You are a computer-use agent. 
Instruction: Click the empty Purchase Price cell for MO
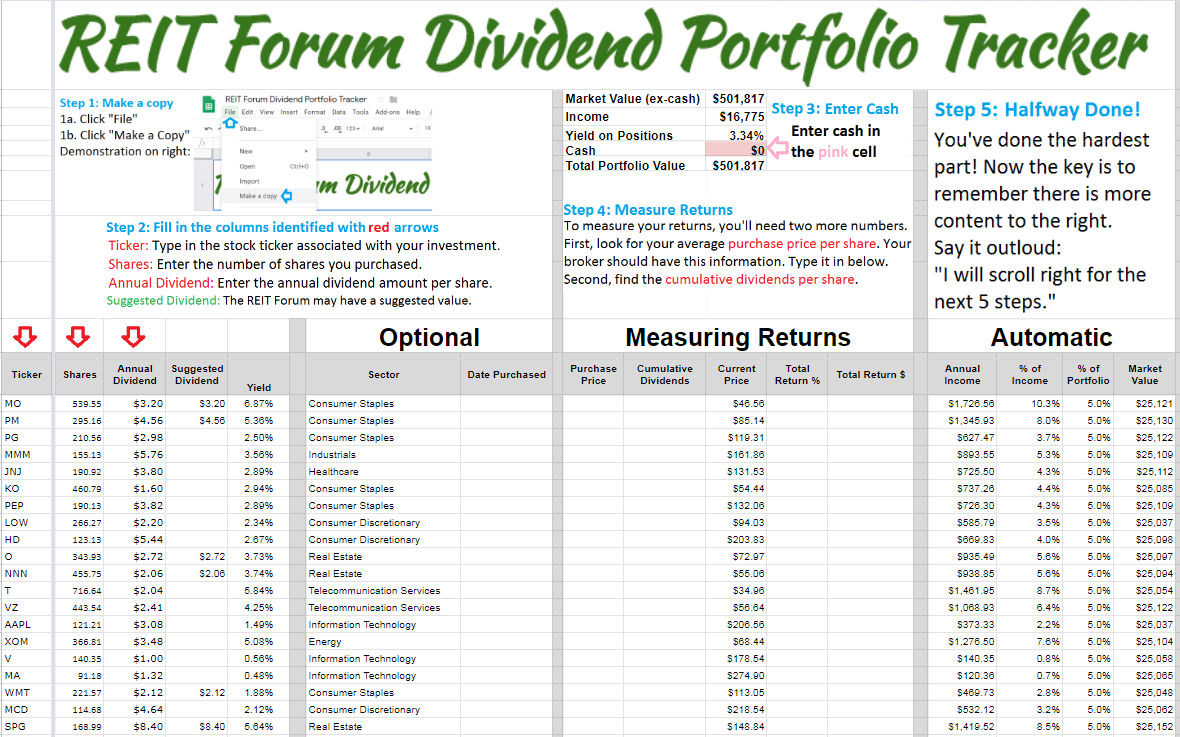point(593,404)
